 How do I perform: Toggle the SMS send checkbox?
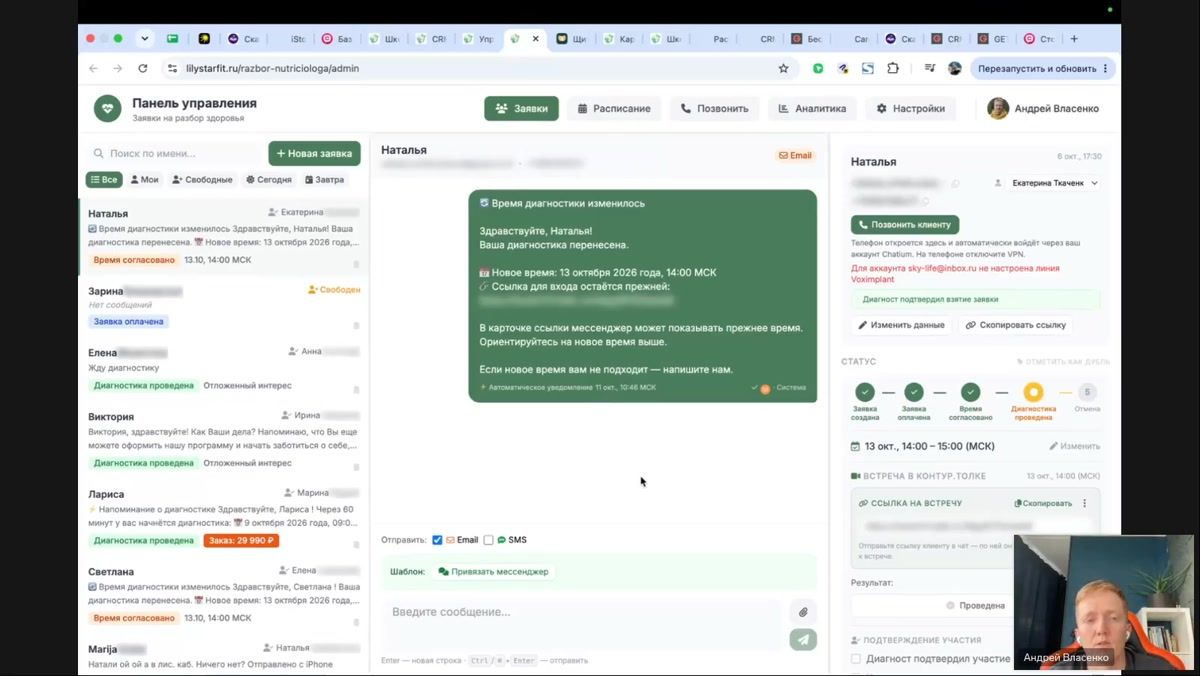(x=488, y=540)
